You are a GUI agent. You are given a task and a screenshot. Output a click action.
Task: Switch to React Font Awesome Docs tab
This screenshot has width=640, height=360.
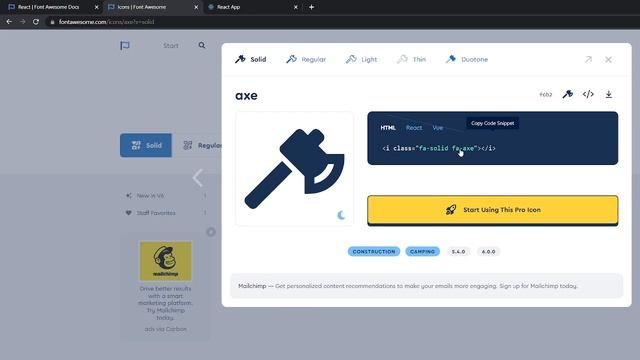point(48,7)
